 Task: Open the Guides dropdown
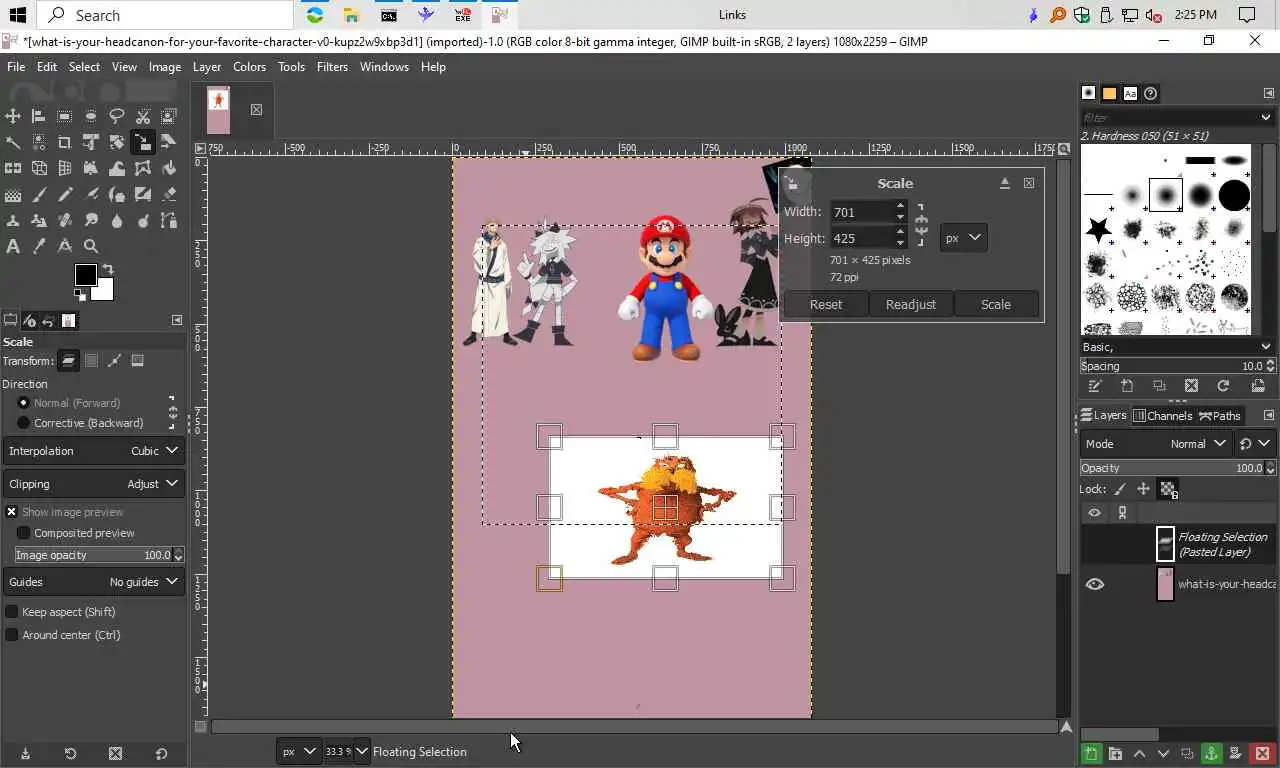coord(94,581)
